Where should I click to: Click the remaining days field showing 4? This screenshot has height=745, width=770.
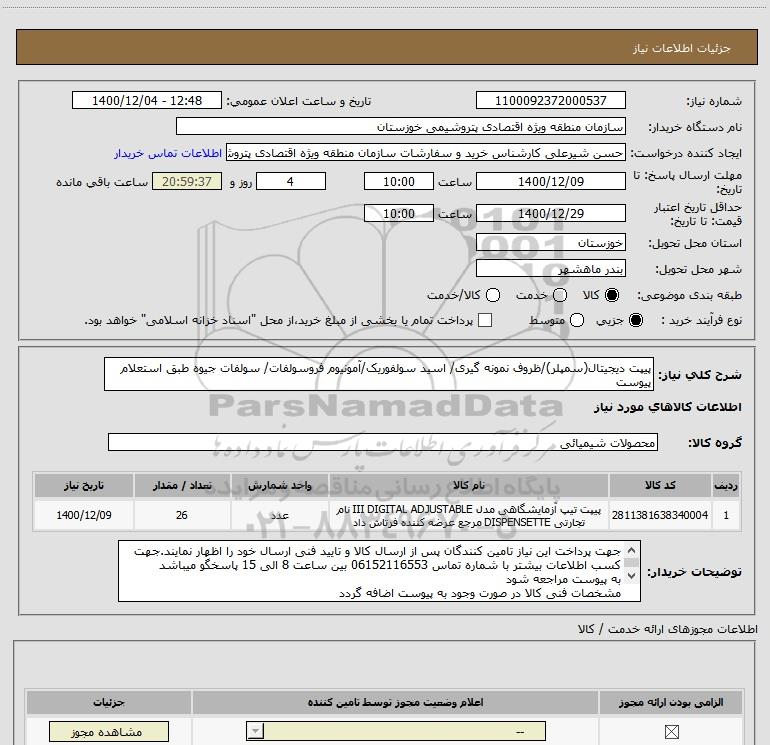[x=291, y=181]
